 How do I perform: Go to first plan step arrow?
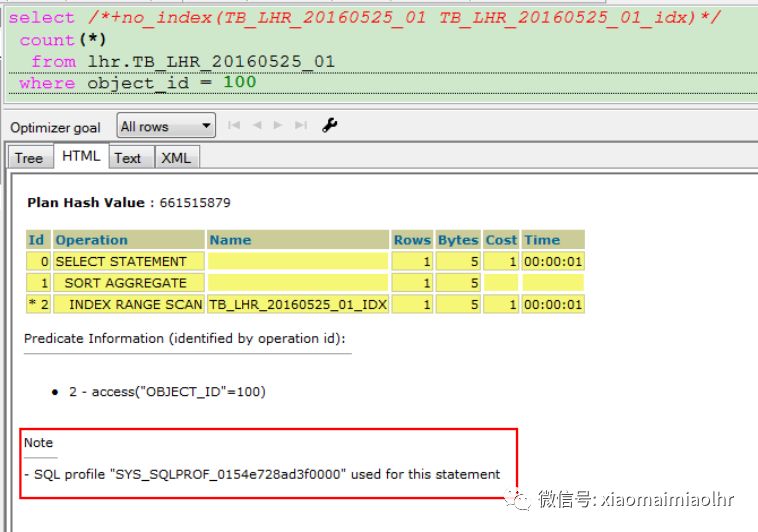click(x=234, y=125)
